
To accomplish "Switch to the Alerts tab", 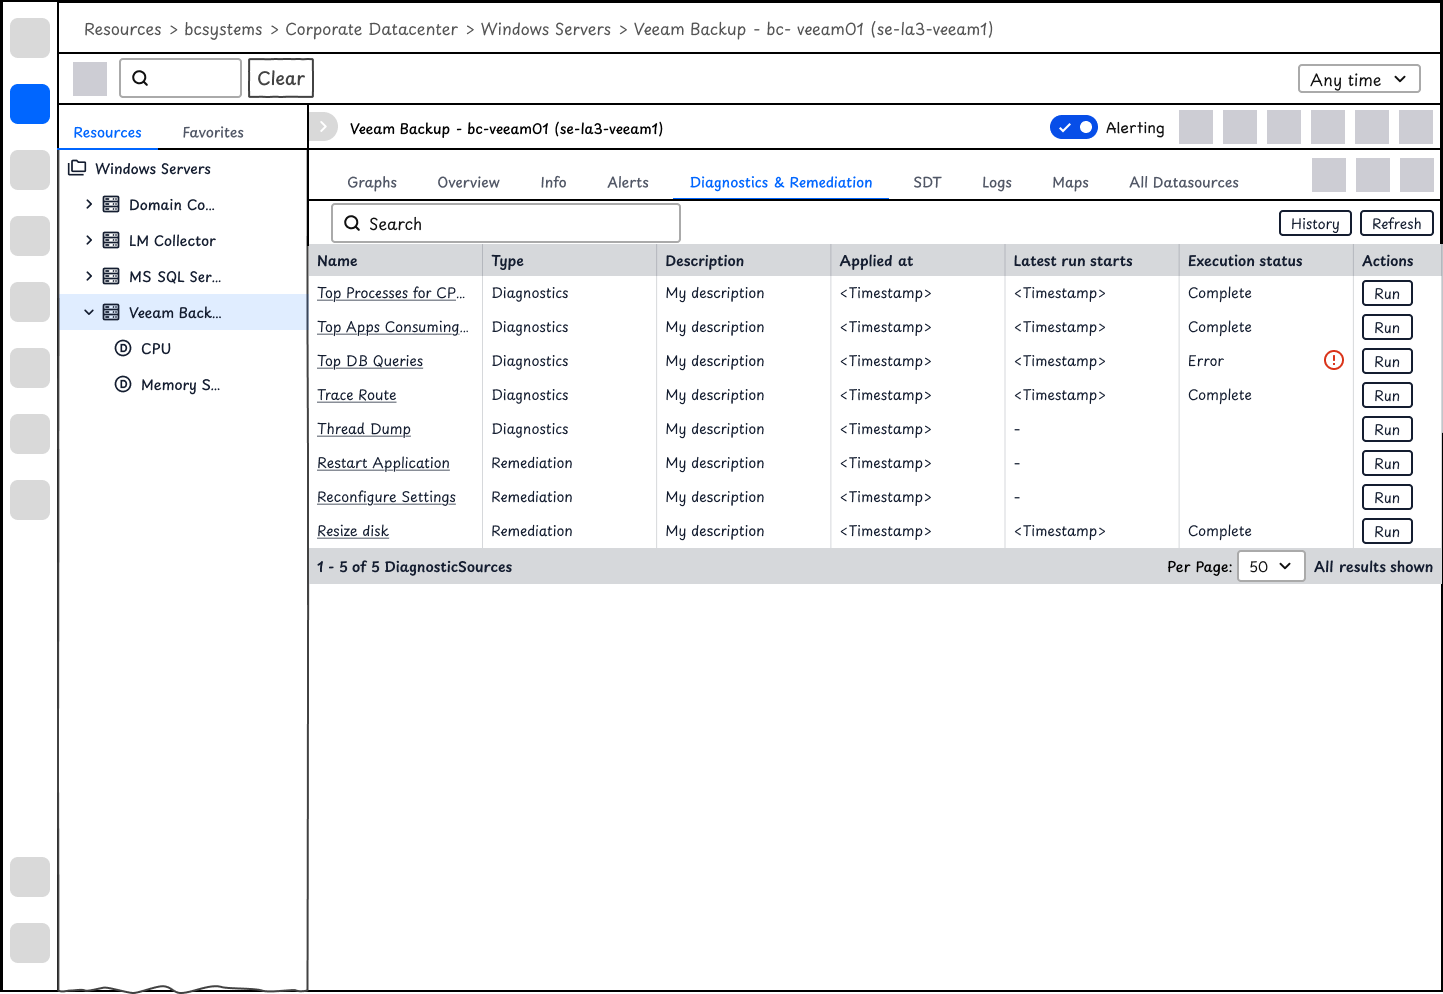I will coord(628,182).
